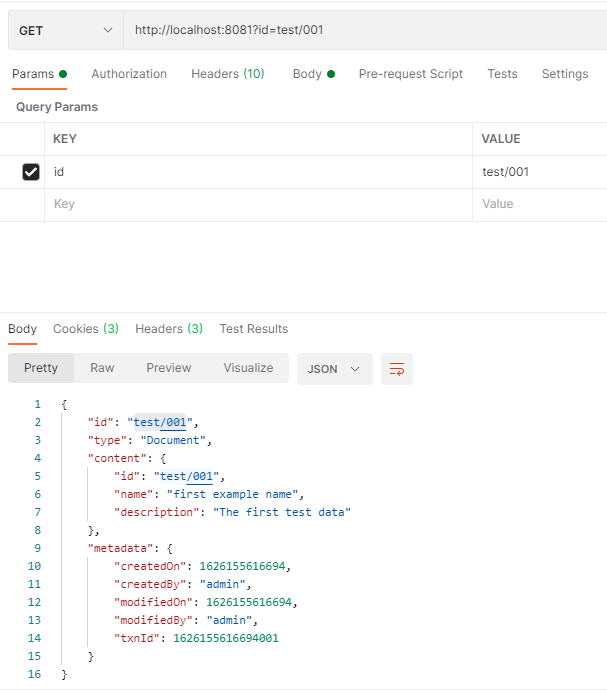Click the empty Key placeholder field
Screen dimensions: 607x693
coord(258,204)
